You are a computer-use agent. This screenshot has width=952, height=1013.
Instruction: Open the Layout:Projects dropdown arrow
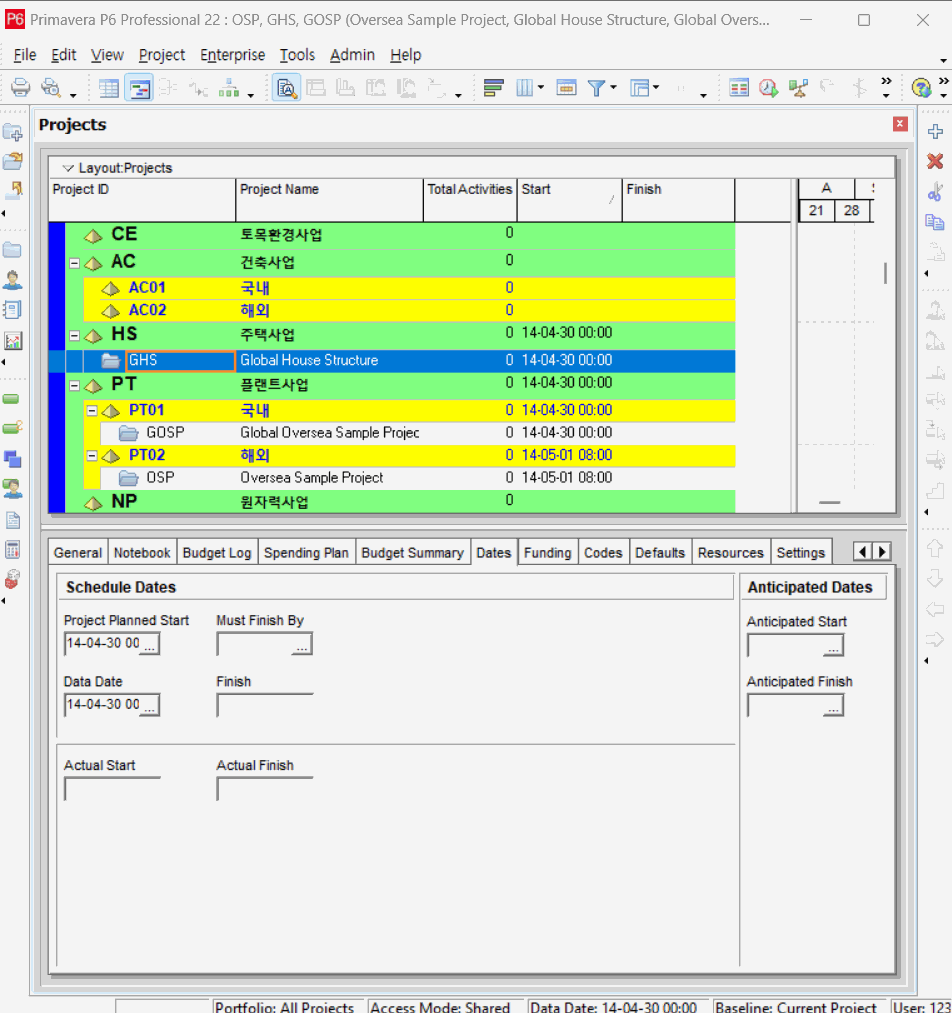click(x=68, y=168)
